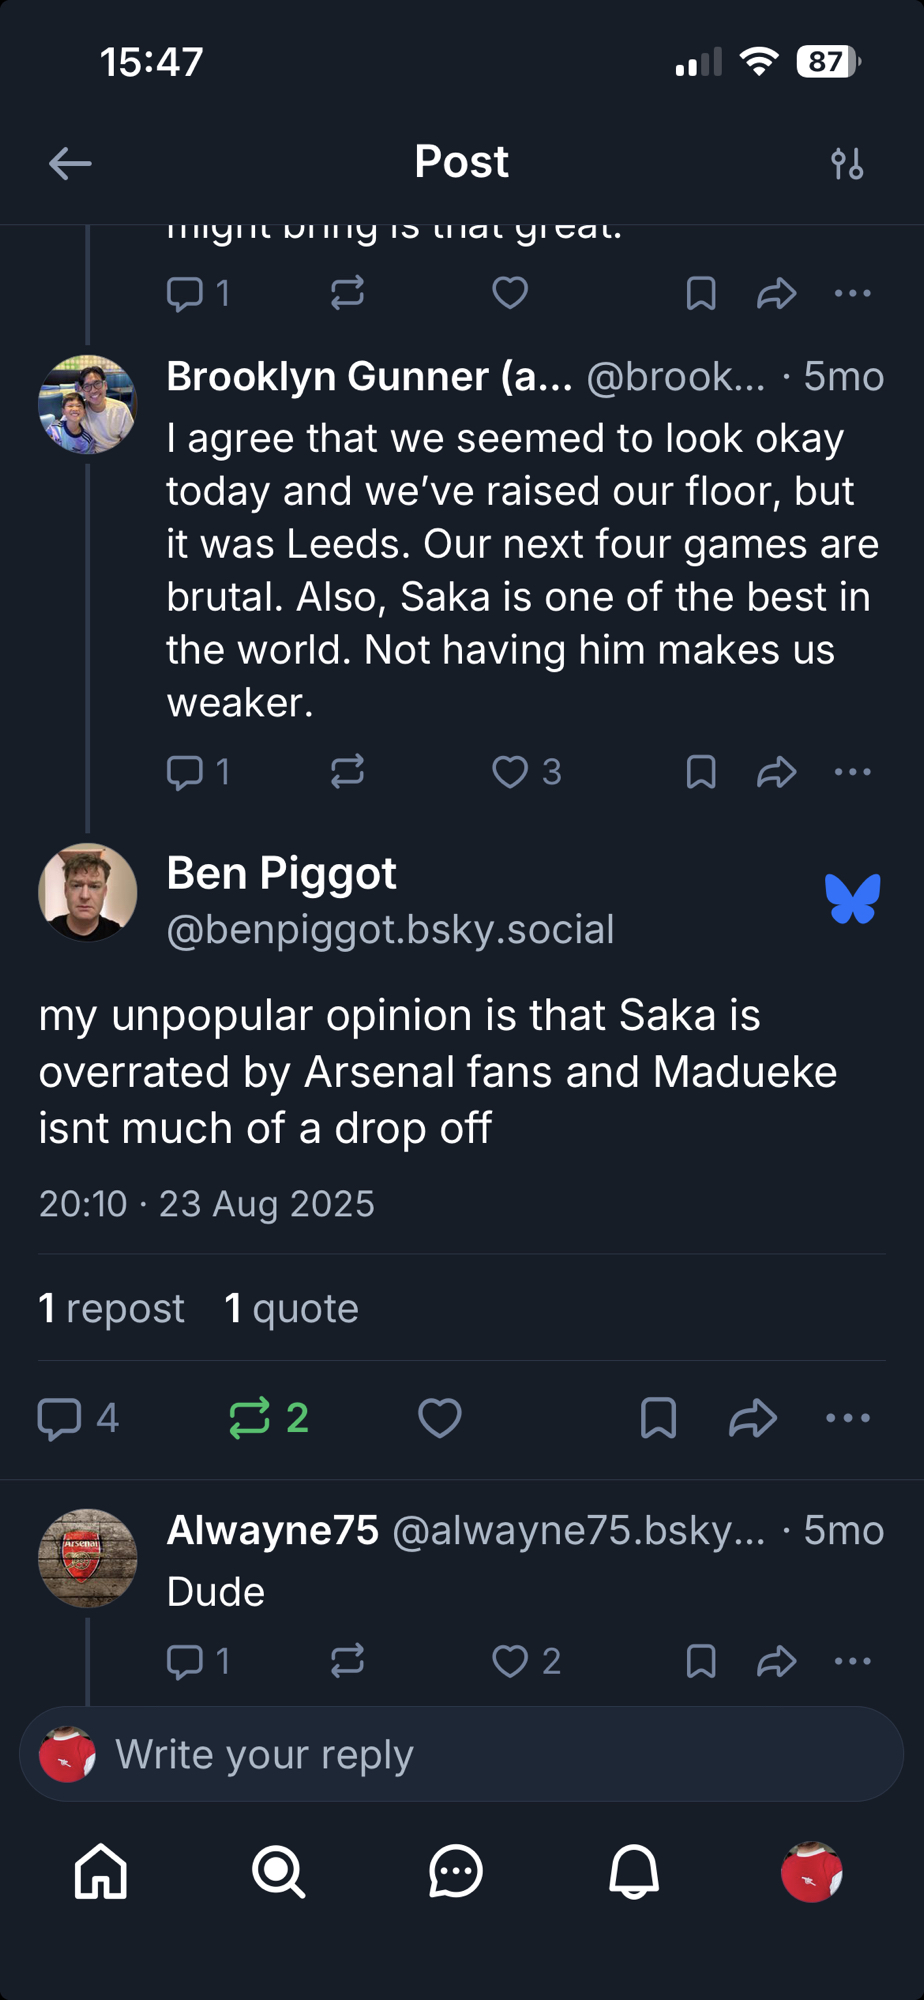Open more options on Alwayne75's reply
The image size is (924, 2000).
[x=852, y=1661]
